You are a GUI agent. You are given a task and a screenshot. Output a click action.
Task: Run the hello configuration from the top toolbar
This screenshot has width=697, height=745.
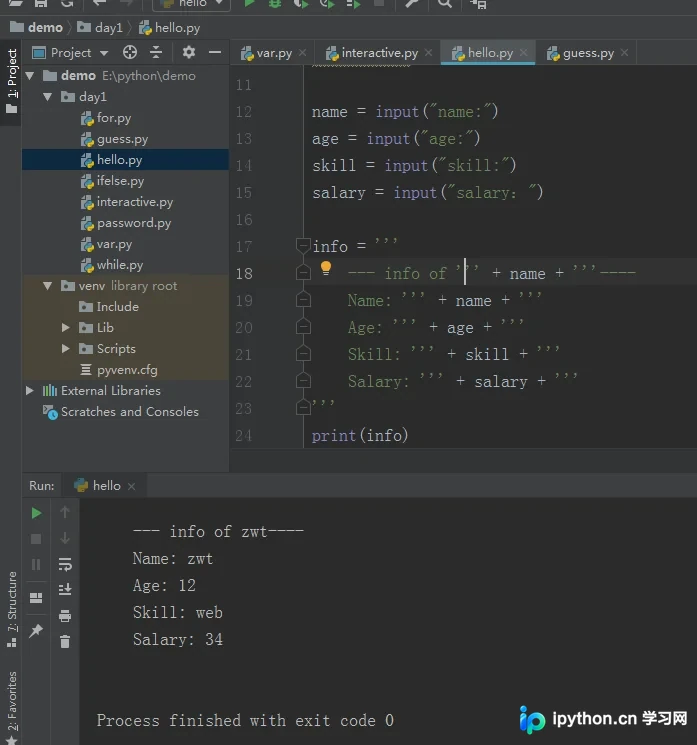tap(249, 4)
